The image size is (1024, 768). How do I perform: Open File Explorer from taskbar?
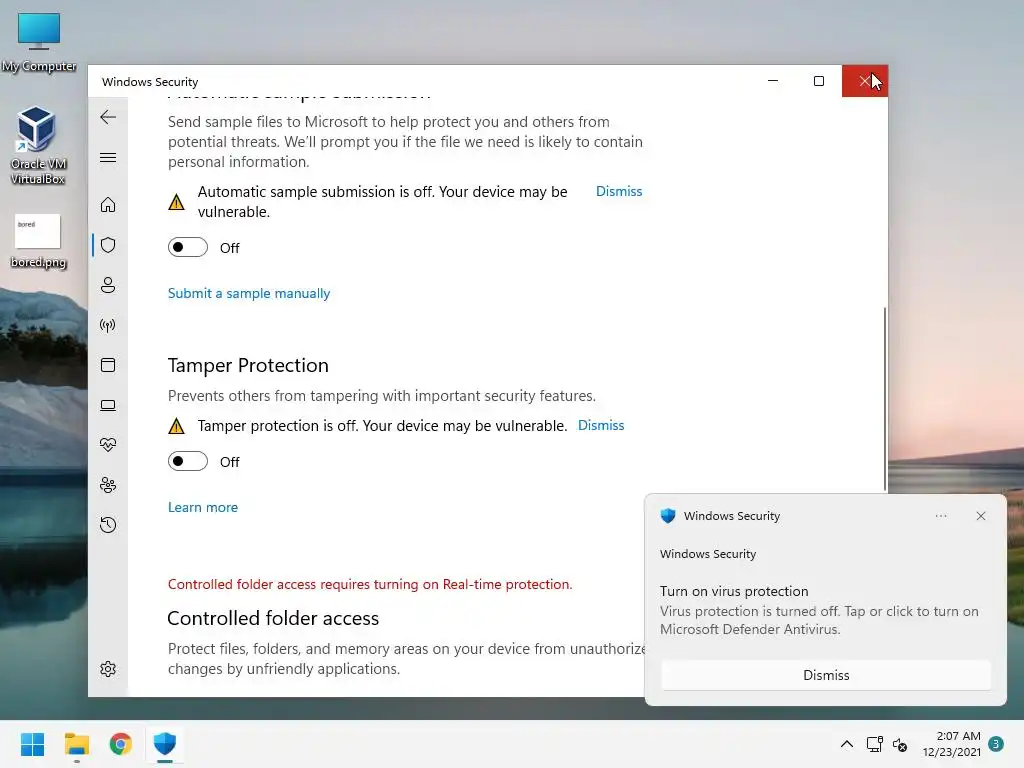tap(76, 744)
